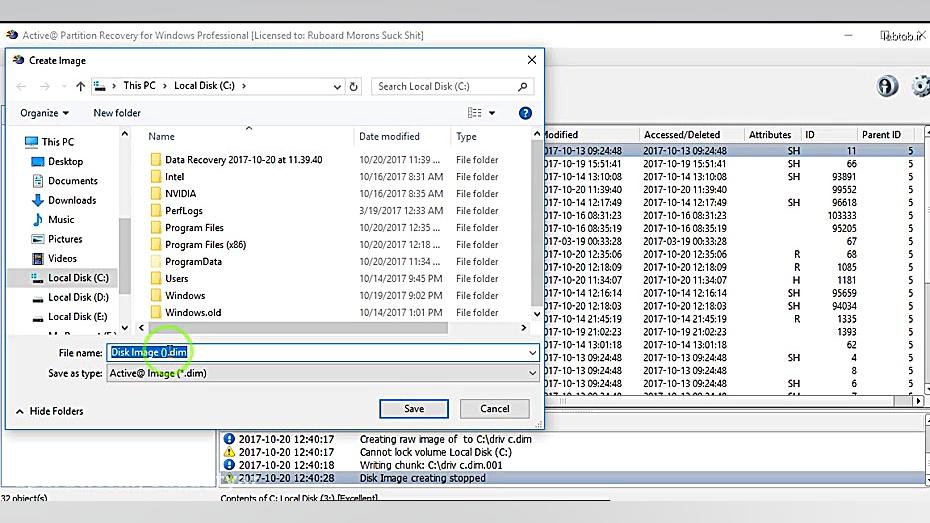The width and height of the screenshot is (930, 523).
Task: Go up one folder level
Action: (x=80, y=87)
